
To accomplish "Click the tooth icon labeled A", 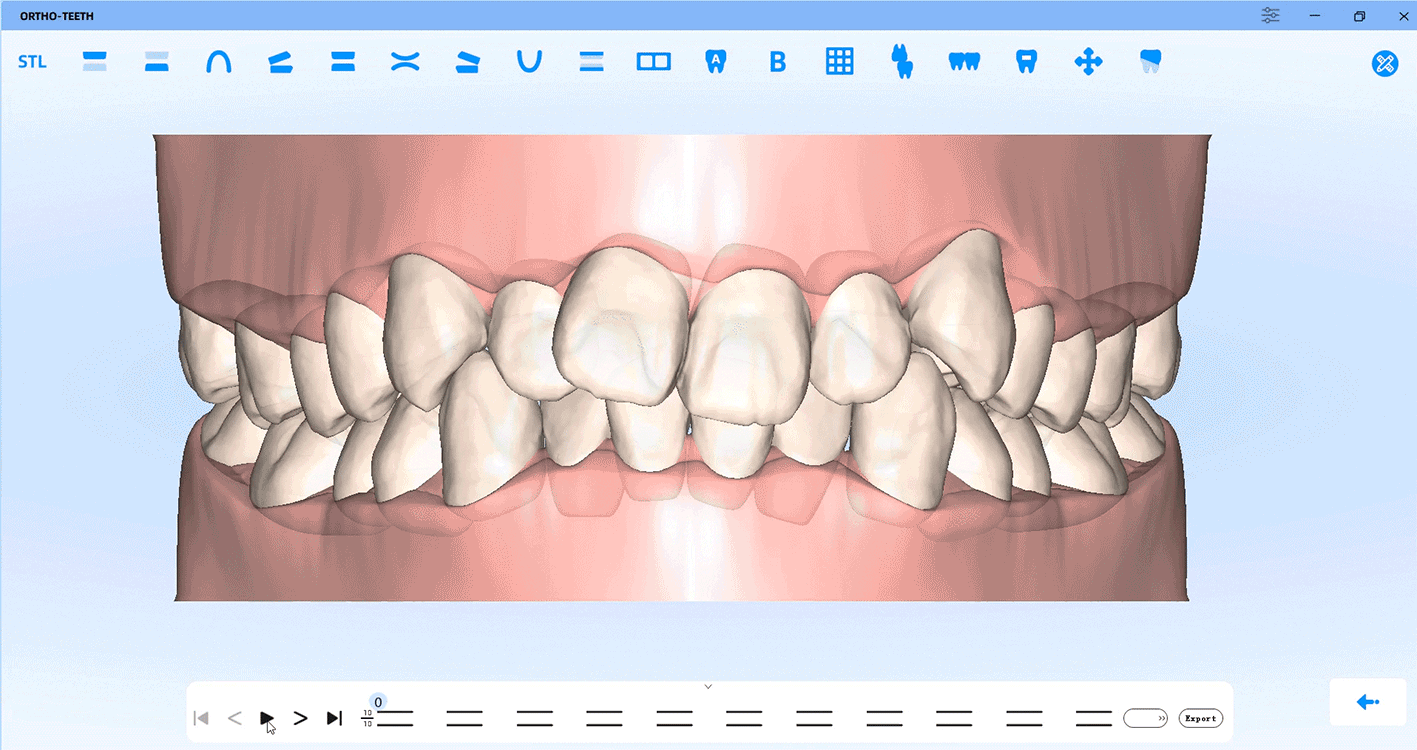I will click(715, 62).
